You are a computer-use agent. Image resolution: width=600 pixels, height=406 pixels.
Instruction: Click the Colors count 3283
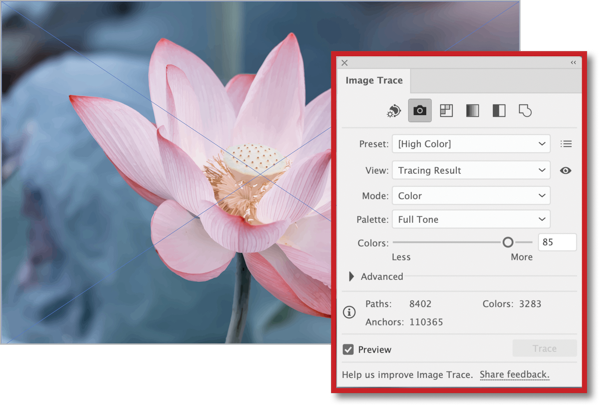point(530,304)
